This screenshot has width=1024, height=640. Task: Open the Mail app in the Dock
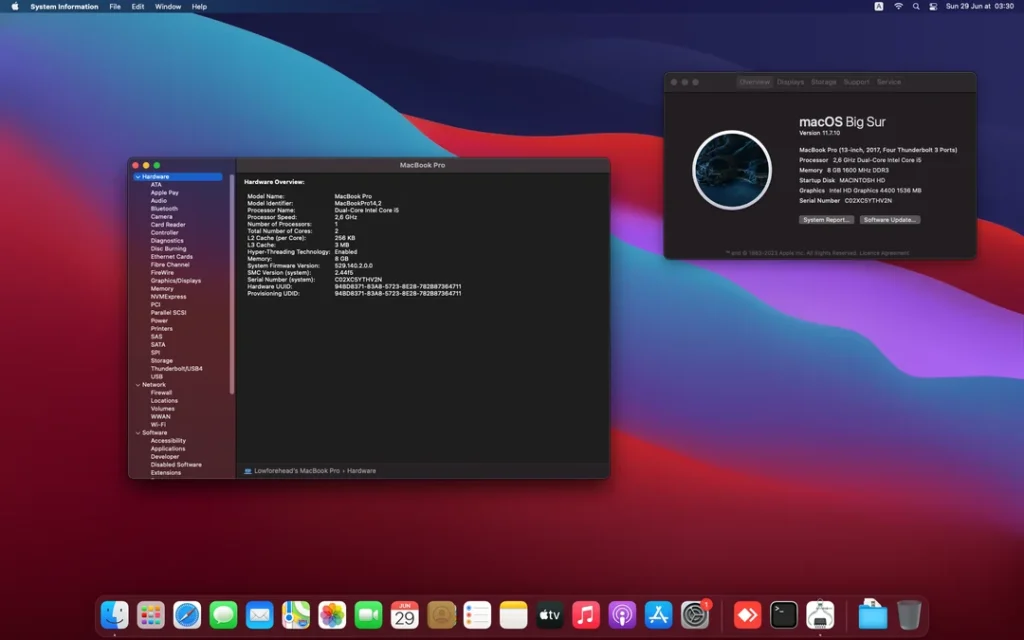point(260,615)
